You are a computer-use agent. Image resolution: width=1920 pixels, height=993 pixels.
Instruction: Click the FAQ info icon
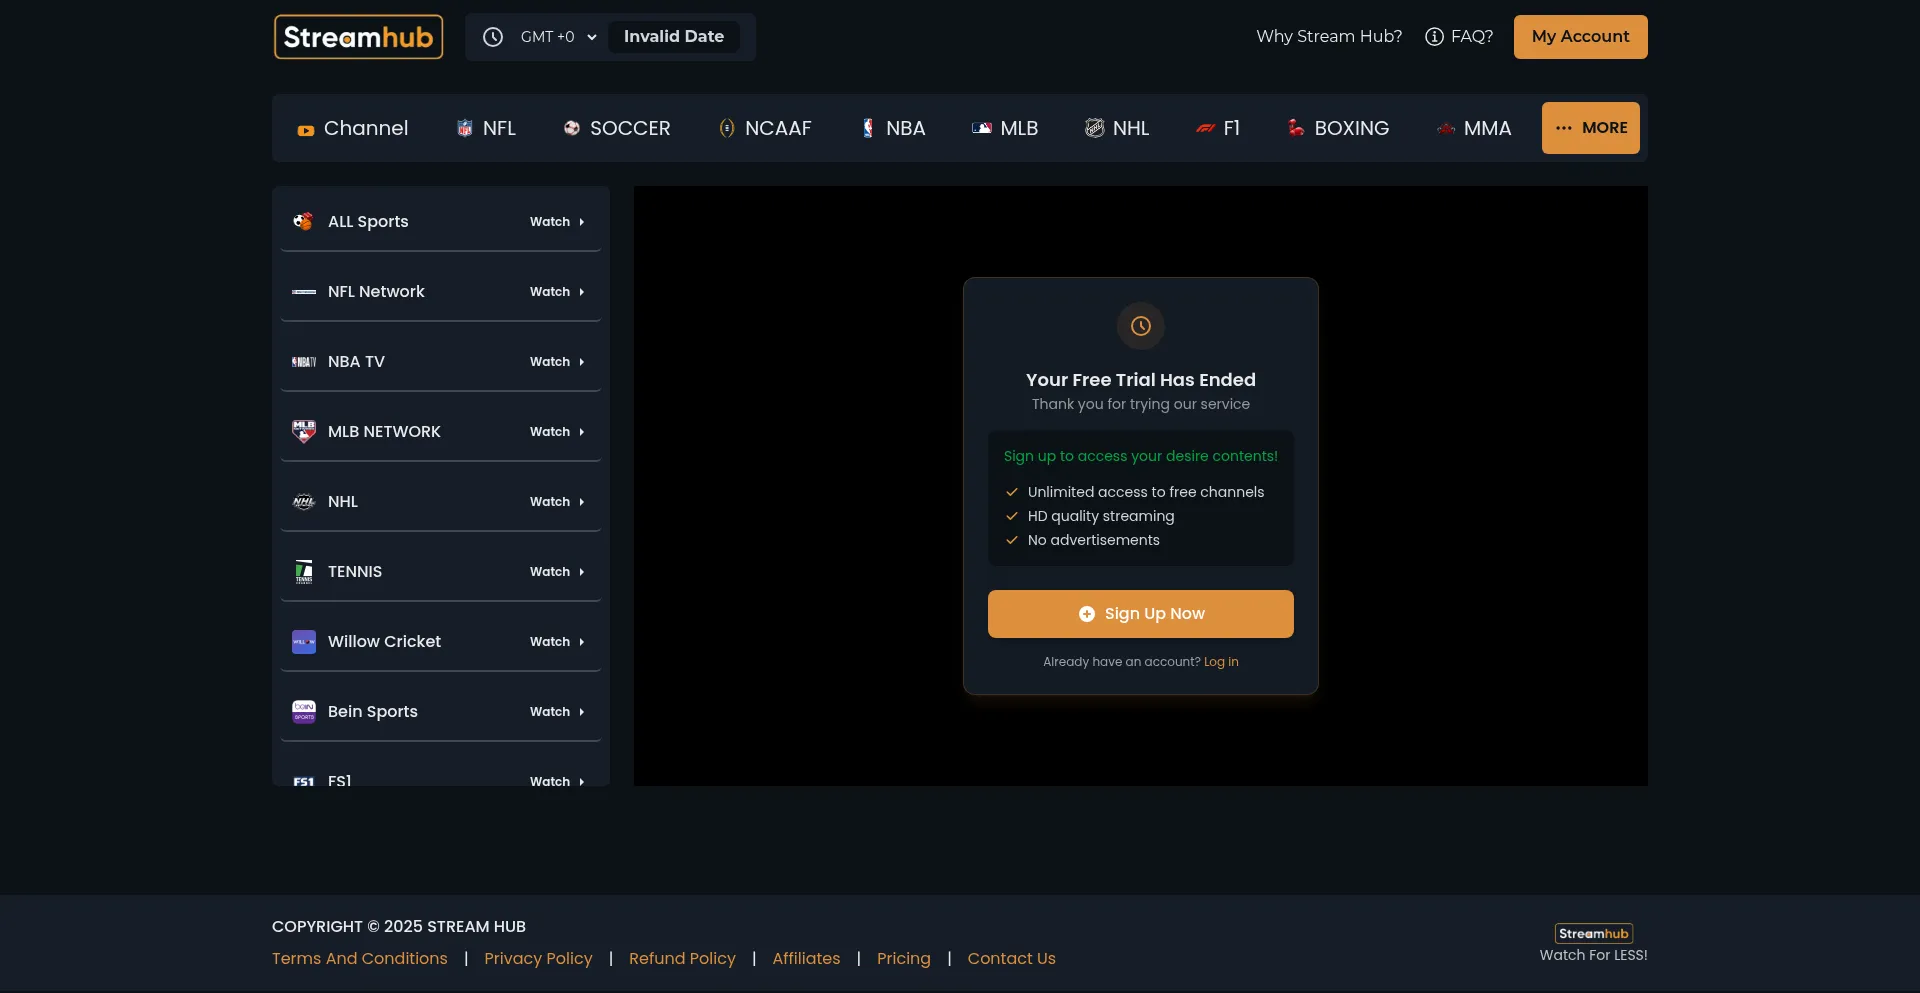(x=1434, y=37)
